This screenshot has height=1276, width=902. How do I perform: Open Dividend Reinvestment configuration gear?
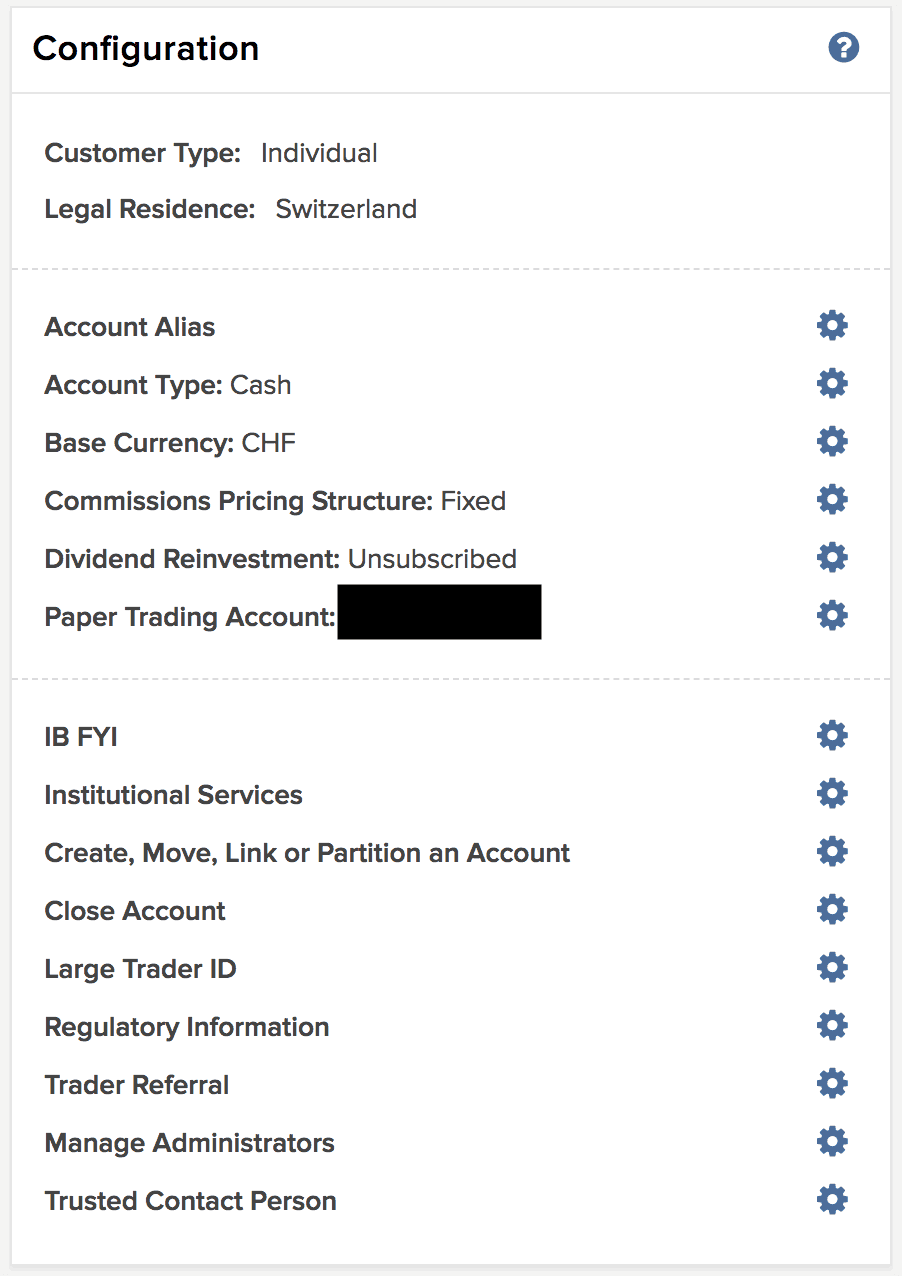click(832, 557)
